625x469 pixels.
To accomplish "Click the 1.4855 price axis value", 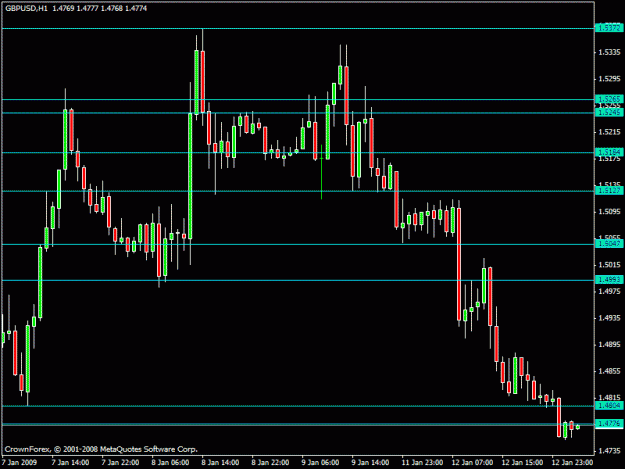I will [x=609, y=371].
